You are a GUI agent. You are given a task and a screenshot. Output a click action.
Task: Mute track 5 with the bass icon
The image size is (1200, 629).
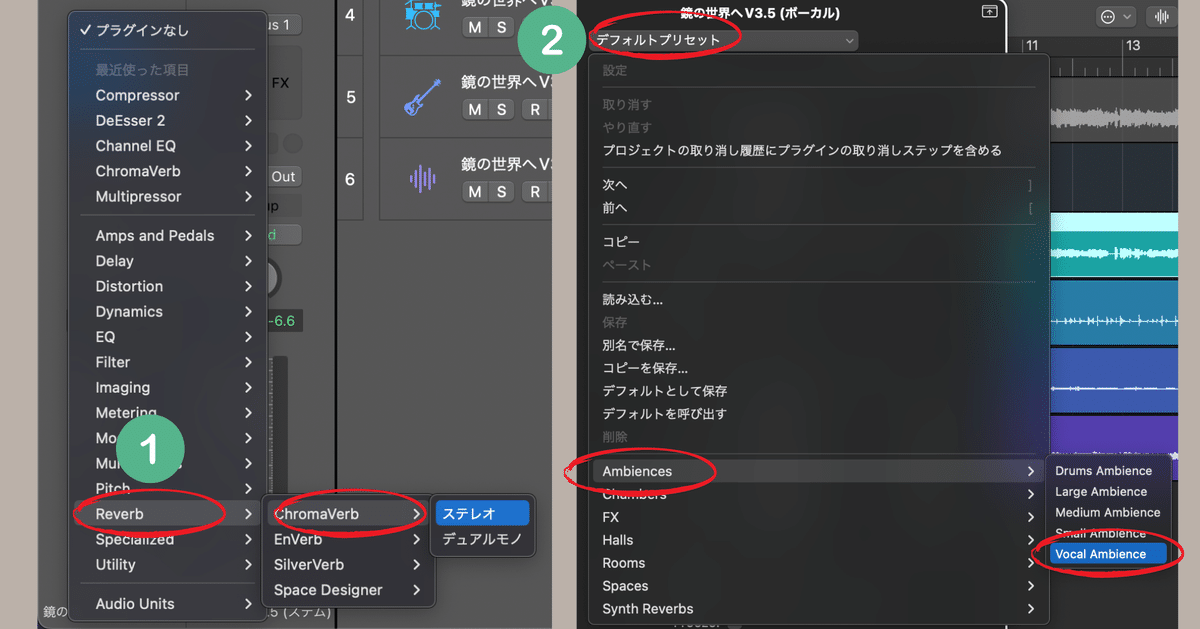[x=474, y=109]
